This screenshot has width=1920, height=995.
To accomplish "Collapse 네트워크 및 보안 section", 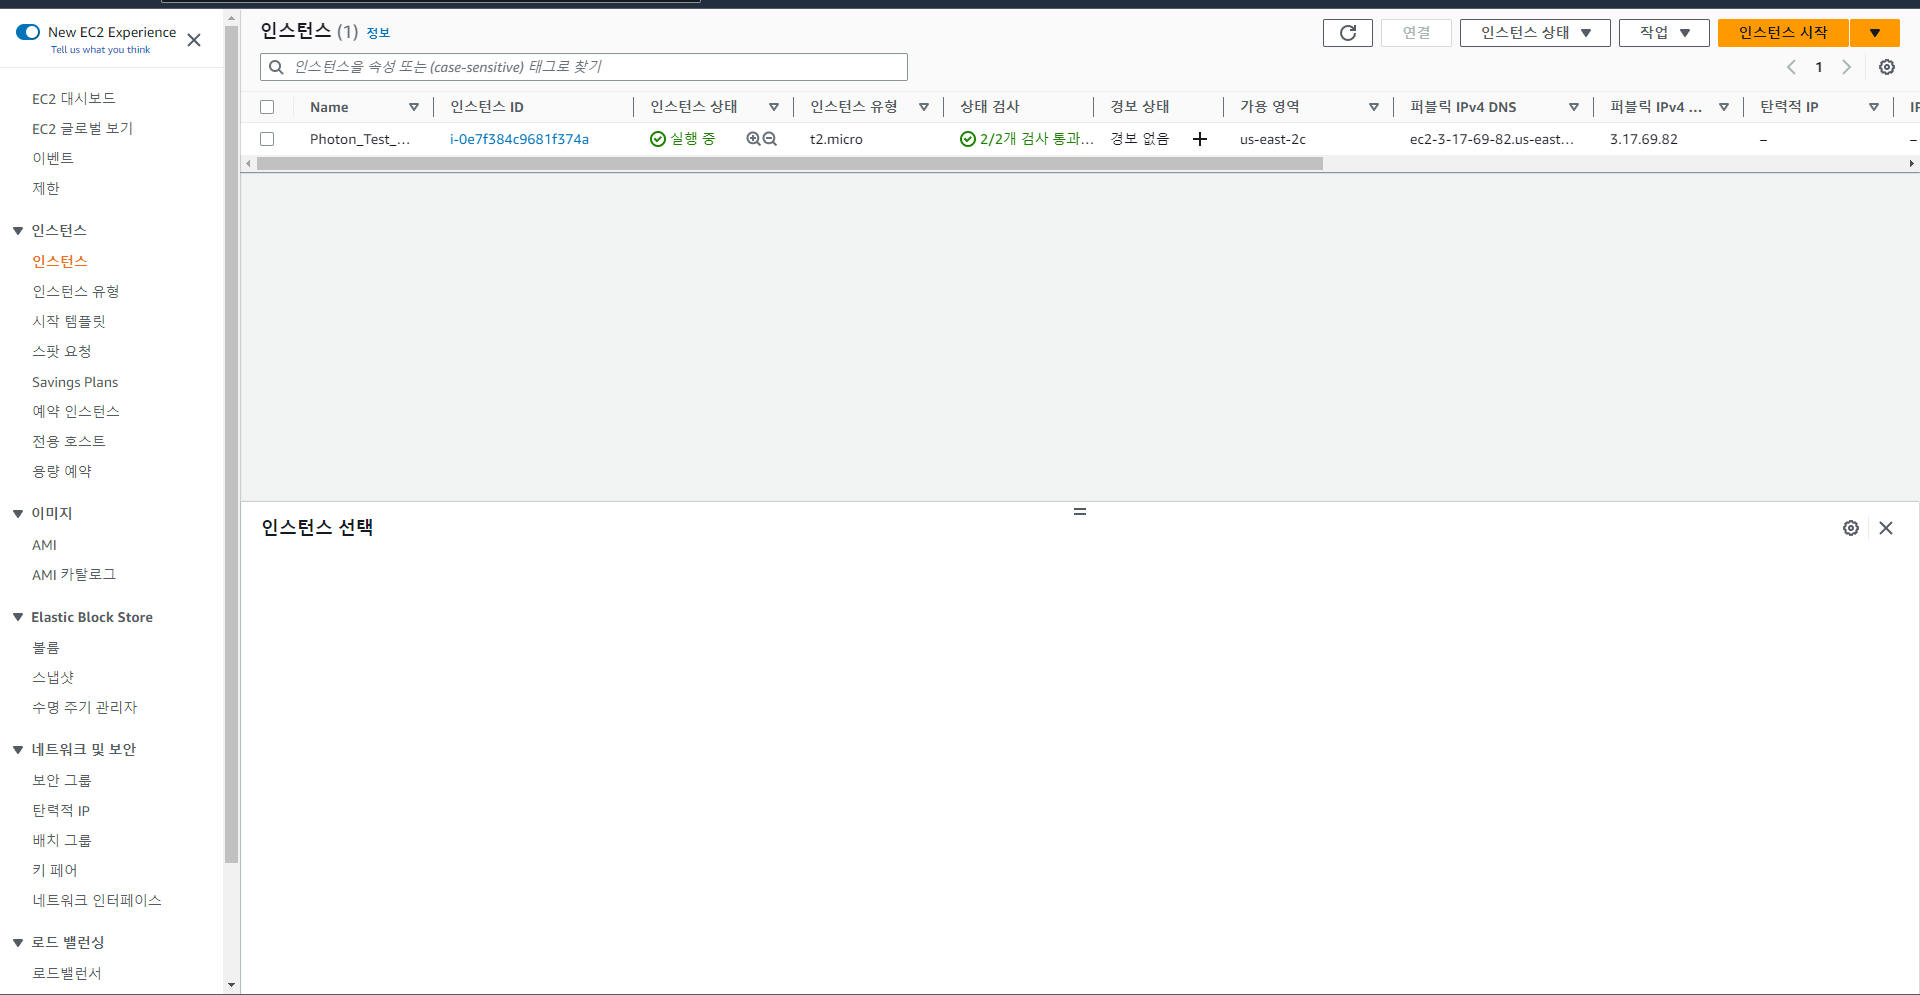I will [x=18, y=750].
